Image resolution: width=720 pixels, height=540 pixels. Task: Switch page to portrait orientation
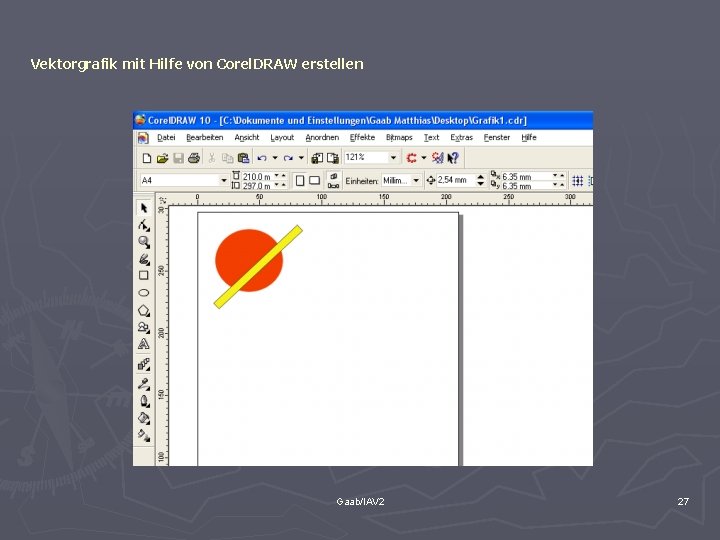point(300,180)
